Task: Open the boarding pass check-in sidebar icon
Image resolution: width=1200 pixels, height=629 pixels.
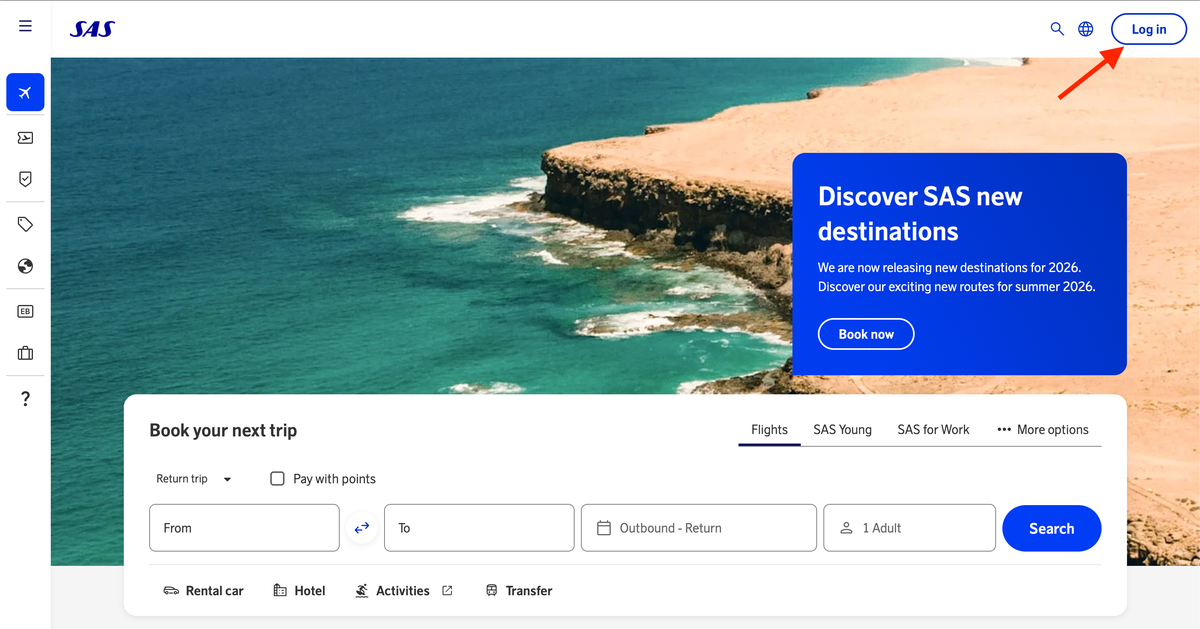Action: click(x=25, y=138)
